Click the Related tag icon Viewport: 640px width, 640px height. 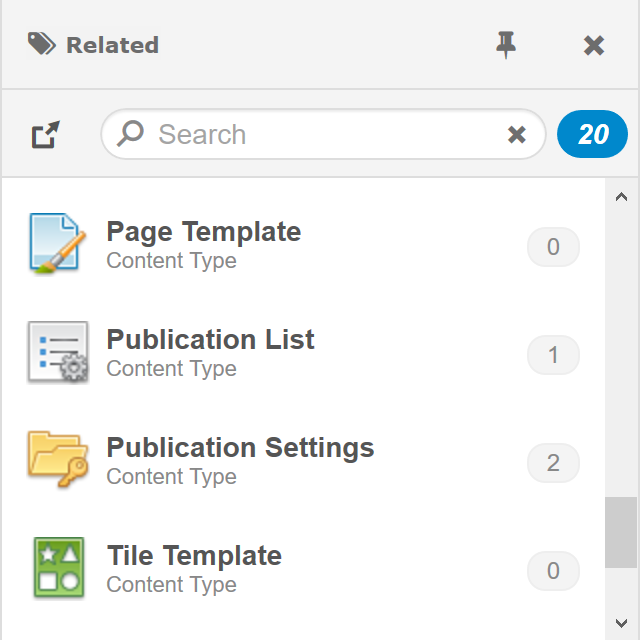coord(41,44)
